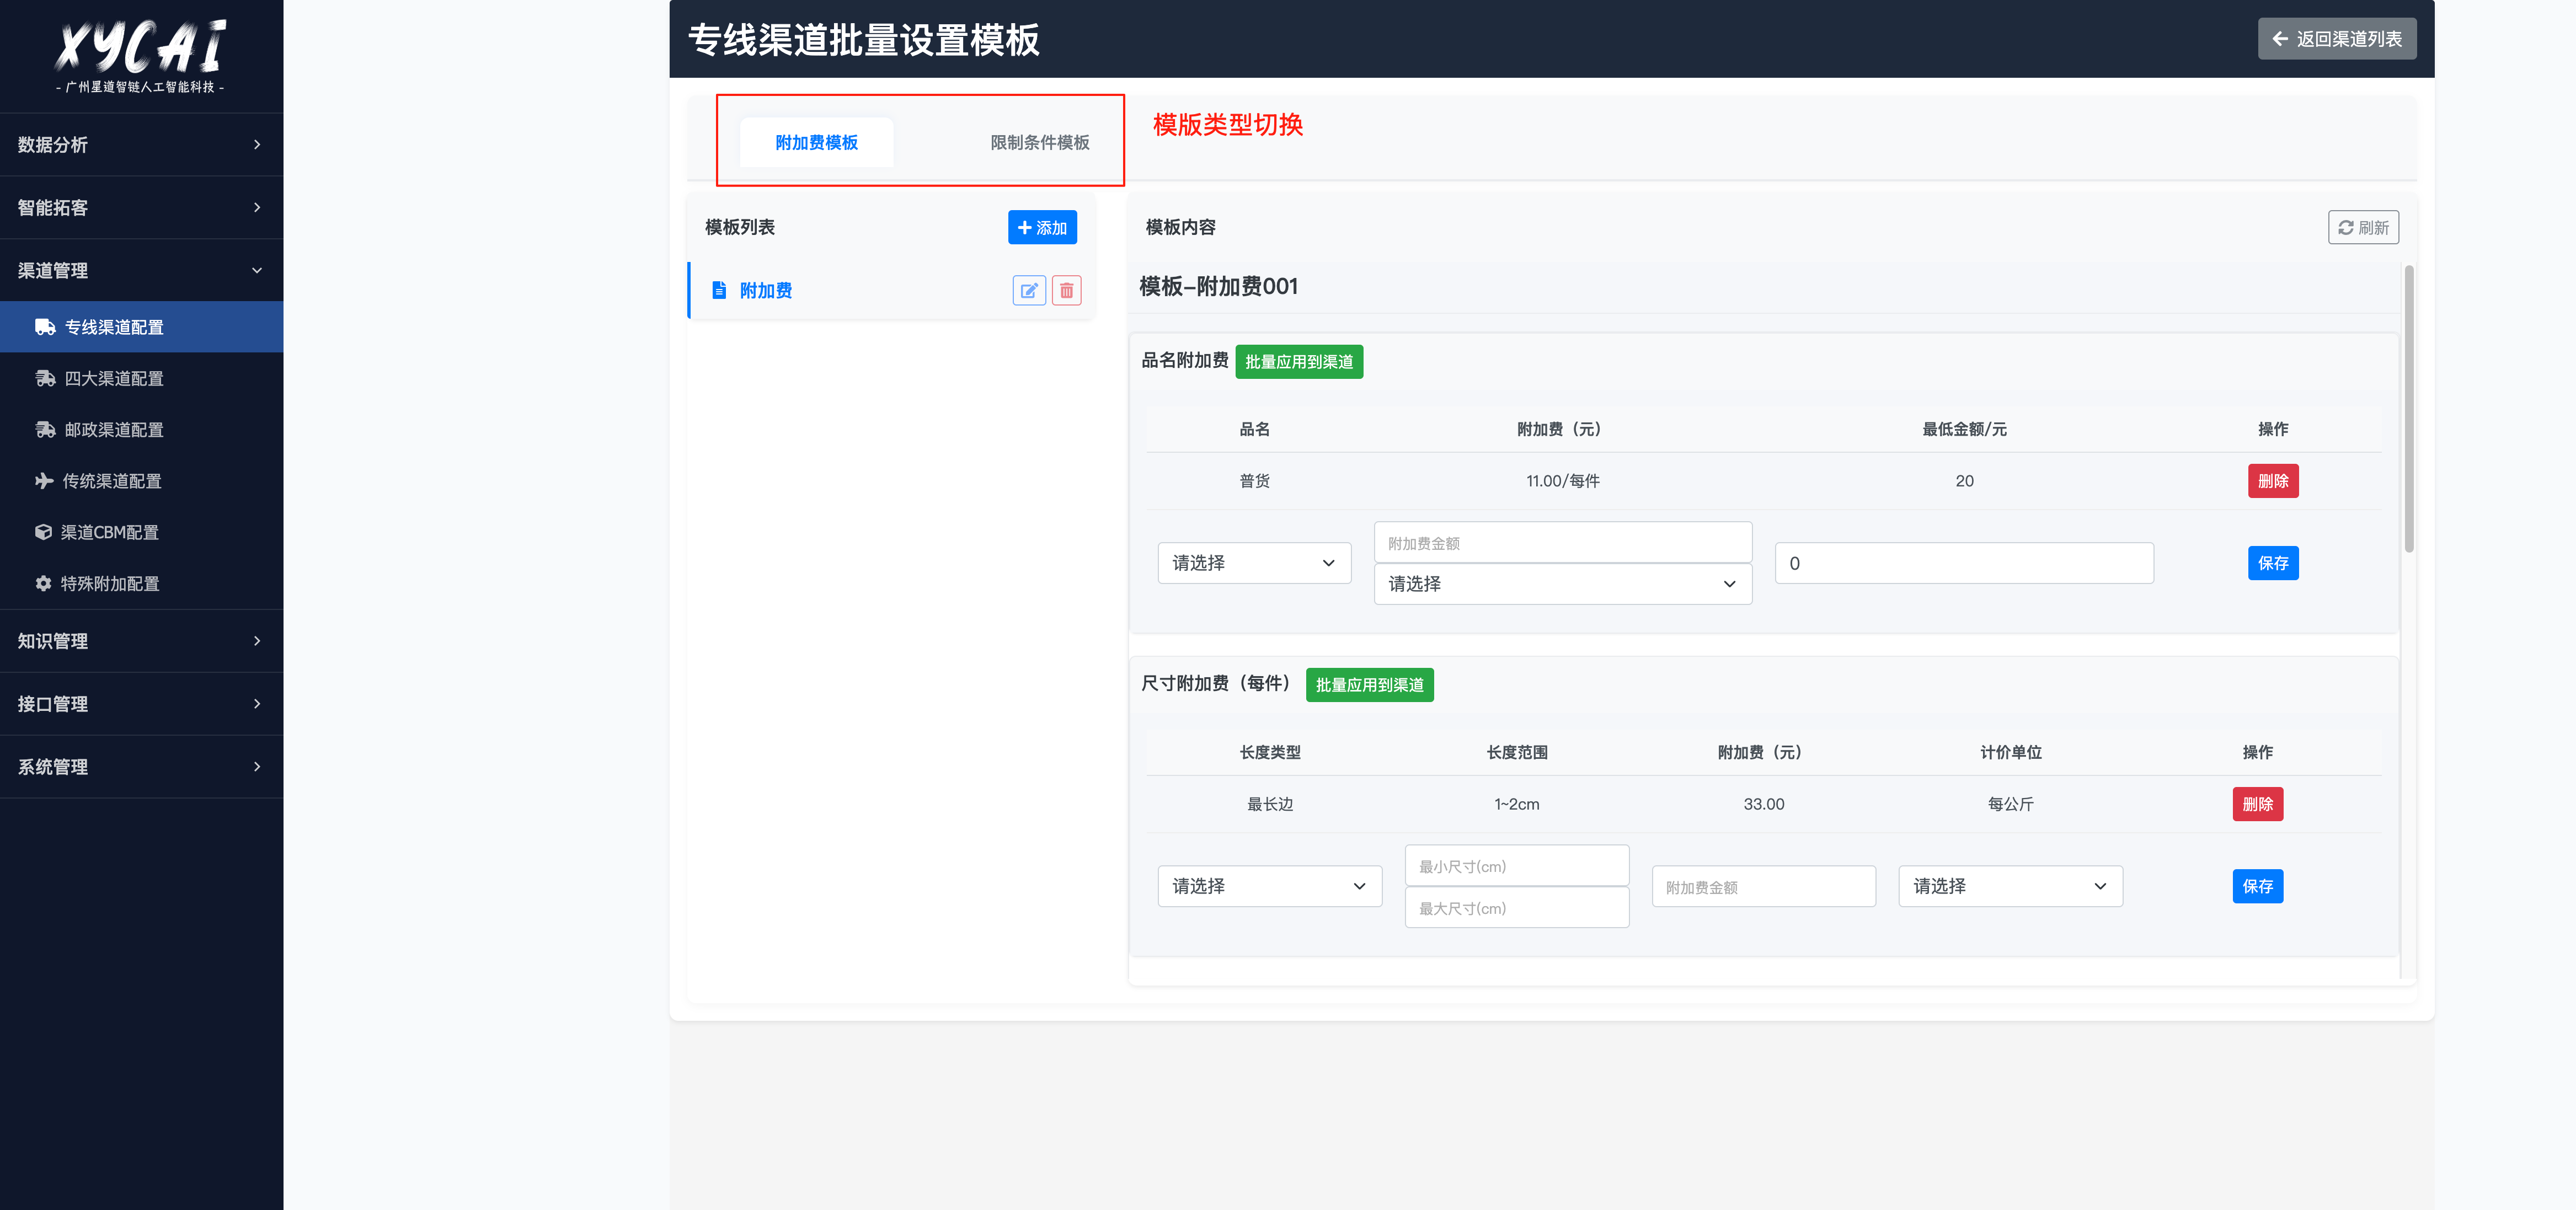Image resolution: width=2576 pixels, height=1210 pixels.
Task: Click the template content vertical scrollbar
Action: click(2409, 408)
